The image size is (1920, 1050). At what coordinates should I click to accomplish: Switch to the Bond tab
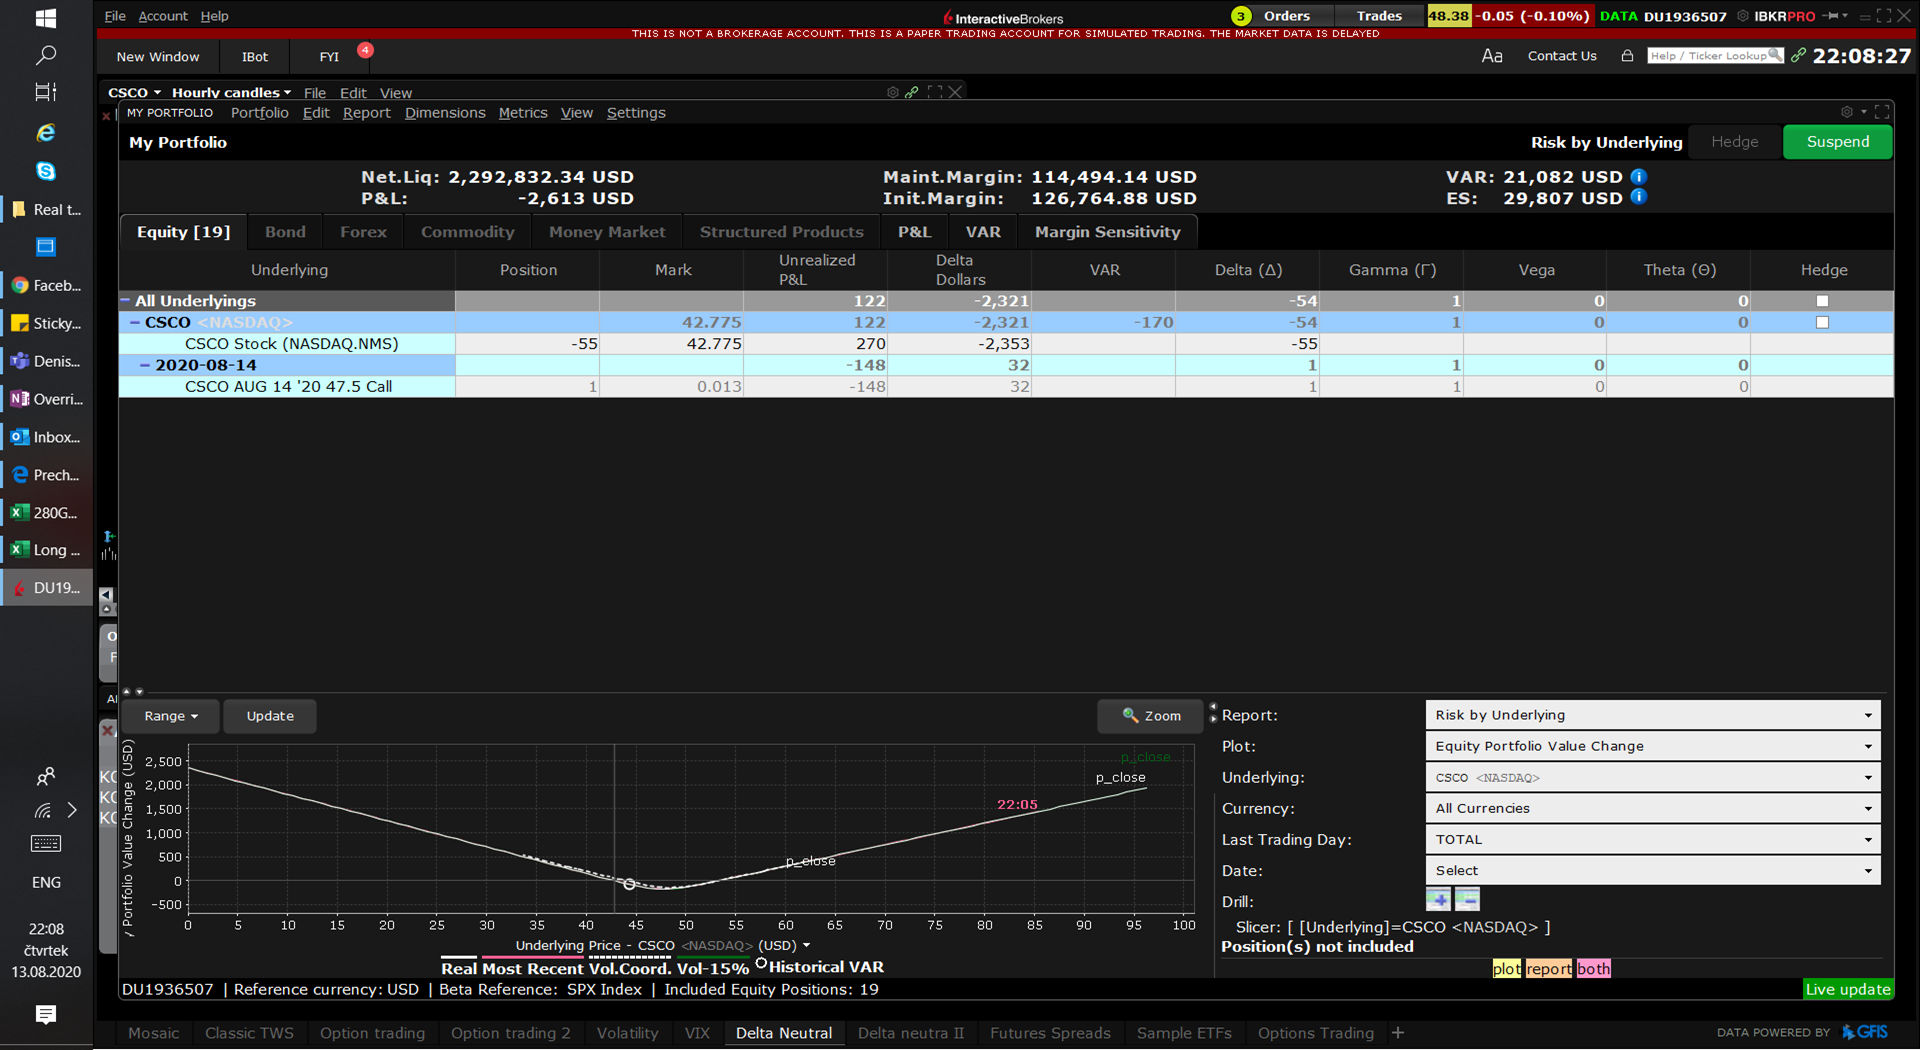[x=285, y=232]
